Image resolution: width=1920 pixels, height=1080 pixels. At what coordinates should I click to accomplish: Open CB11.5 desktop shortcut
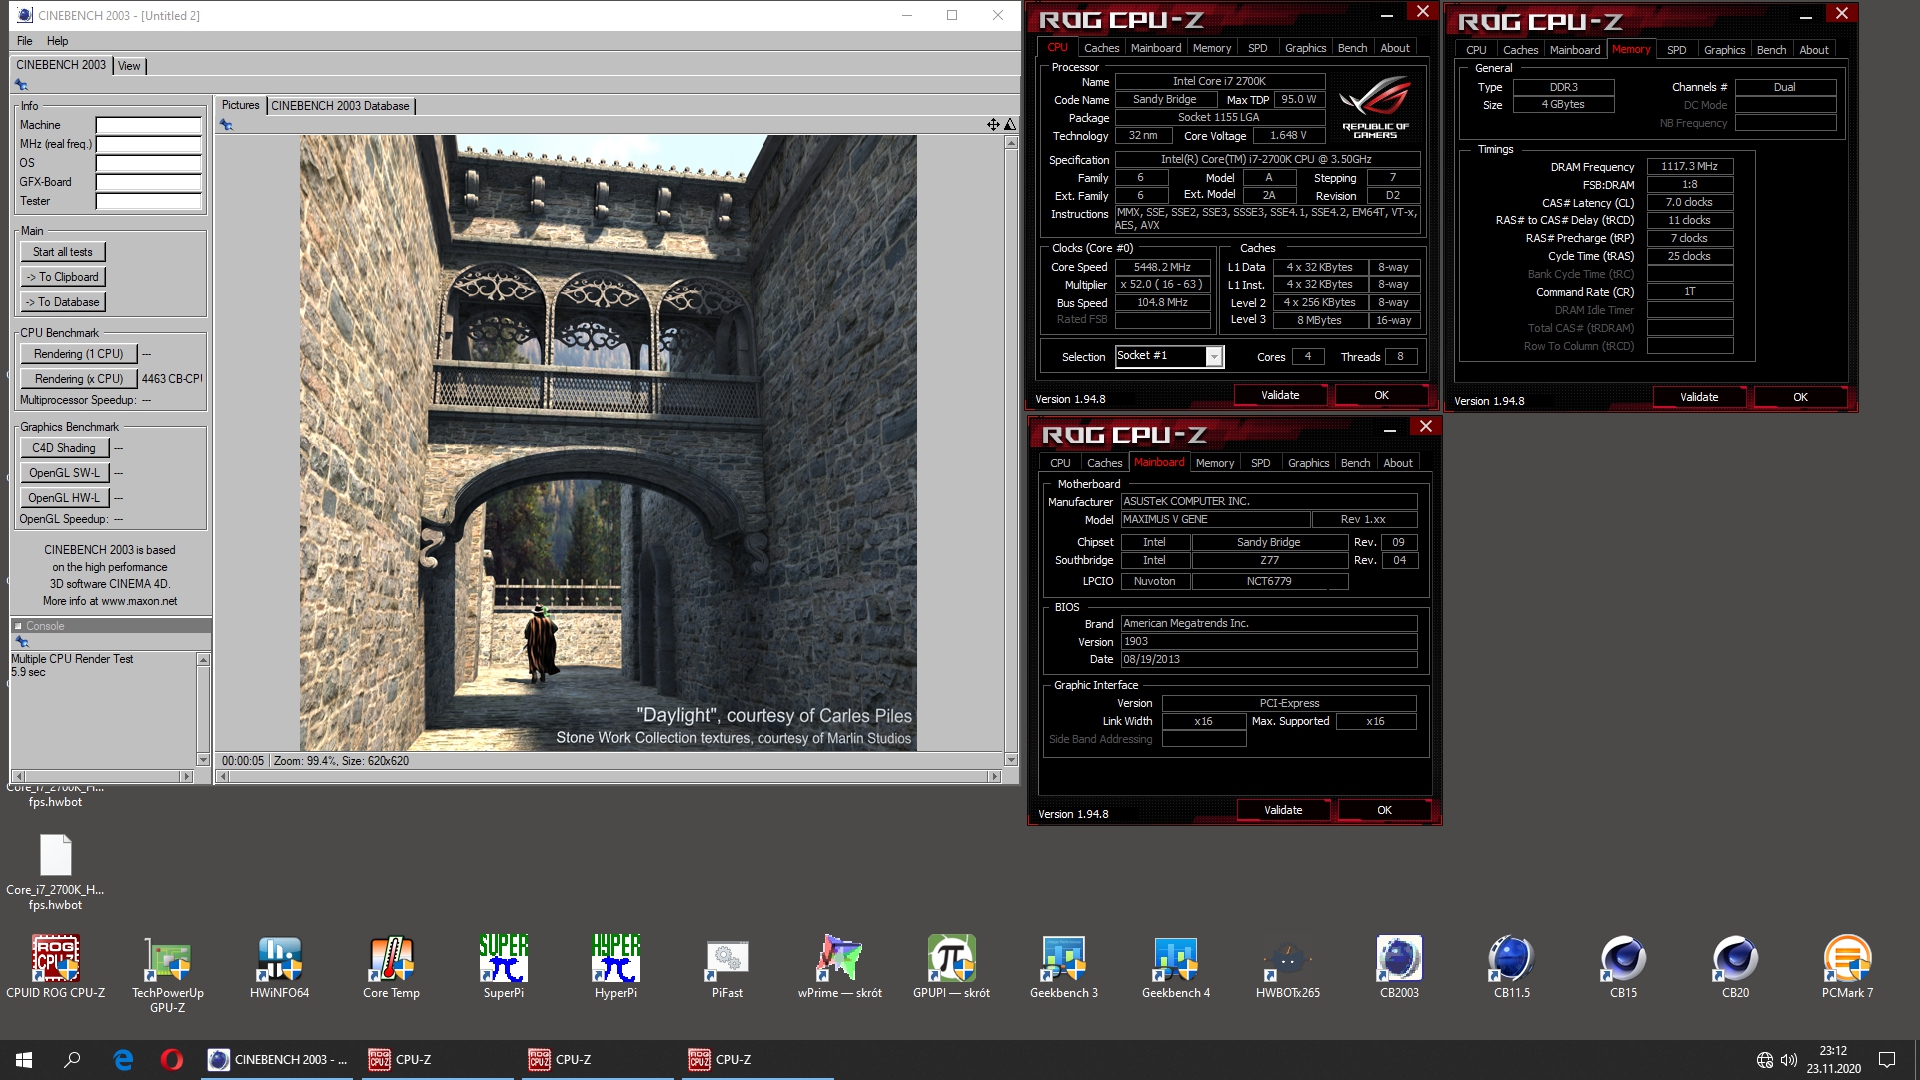1512,966
